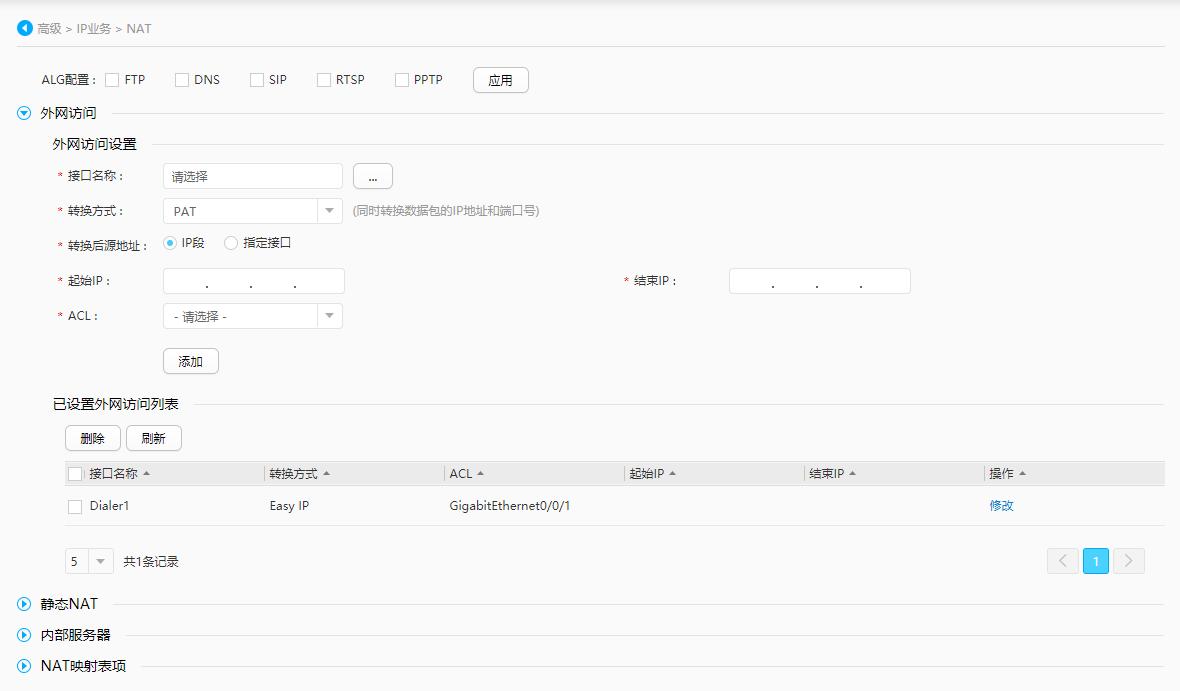Open the ACL selection dropdown

330,315
